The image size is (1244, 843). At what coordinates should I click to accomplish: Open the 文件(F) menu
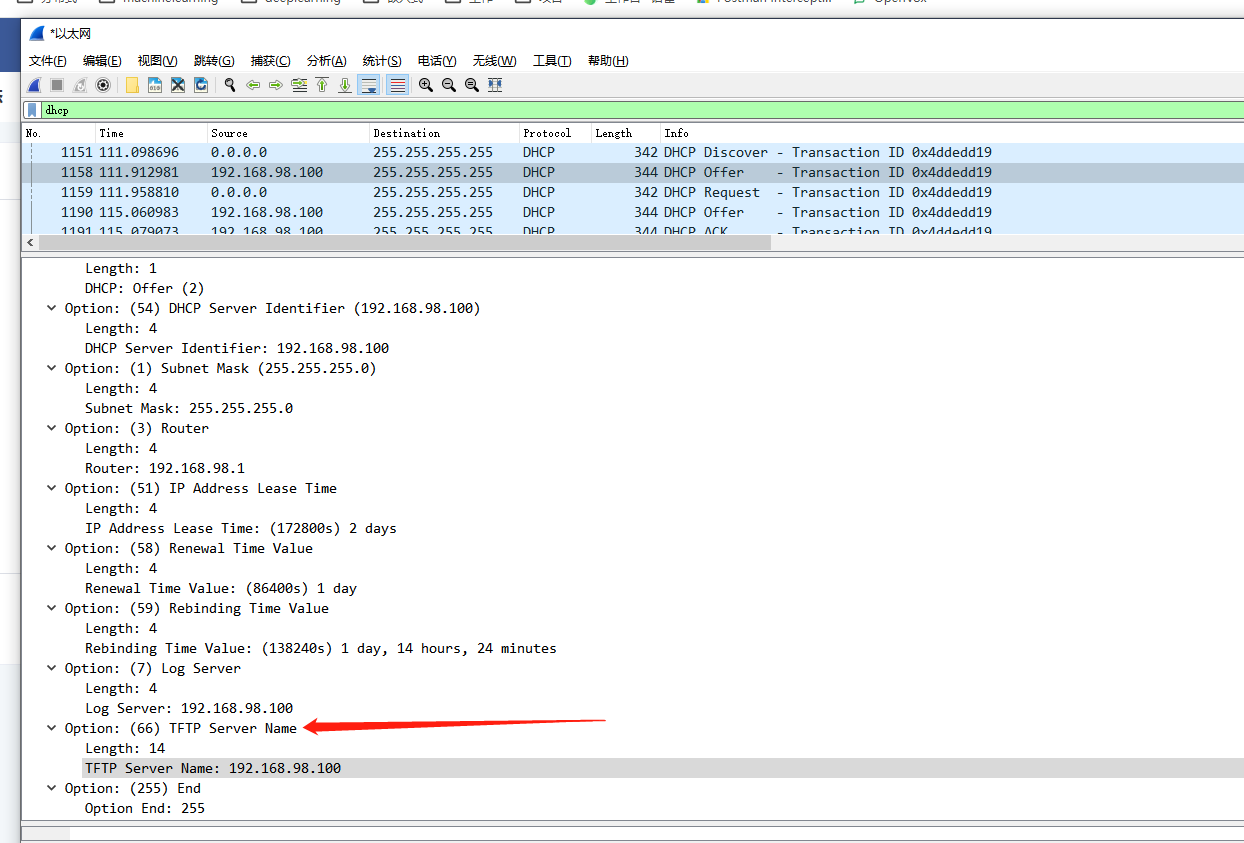pyautogui.click(x=48, y=61)
